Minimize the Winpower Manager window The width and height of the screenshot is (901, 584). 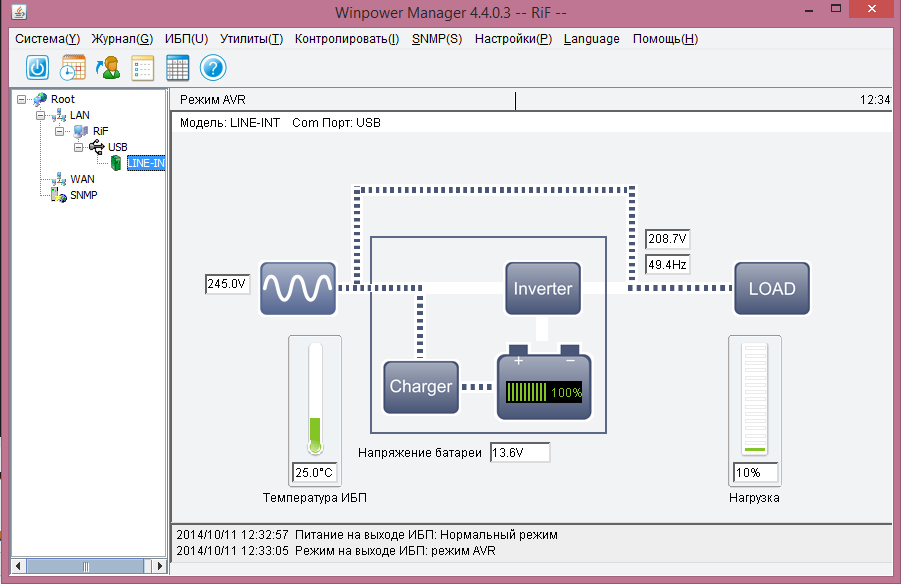click(809, 10)
